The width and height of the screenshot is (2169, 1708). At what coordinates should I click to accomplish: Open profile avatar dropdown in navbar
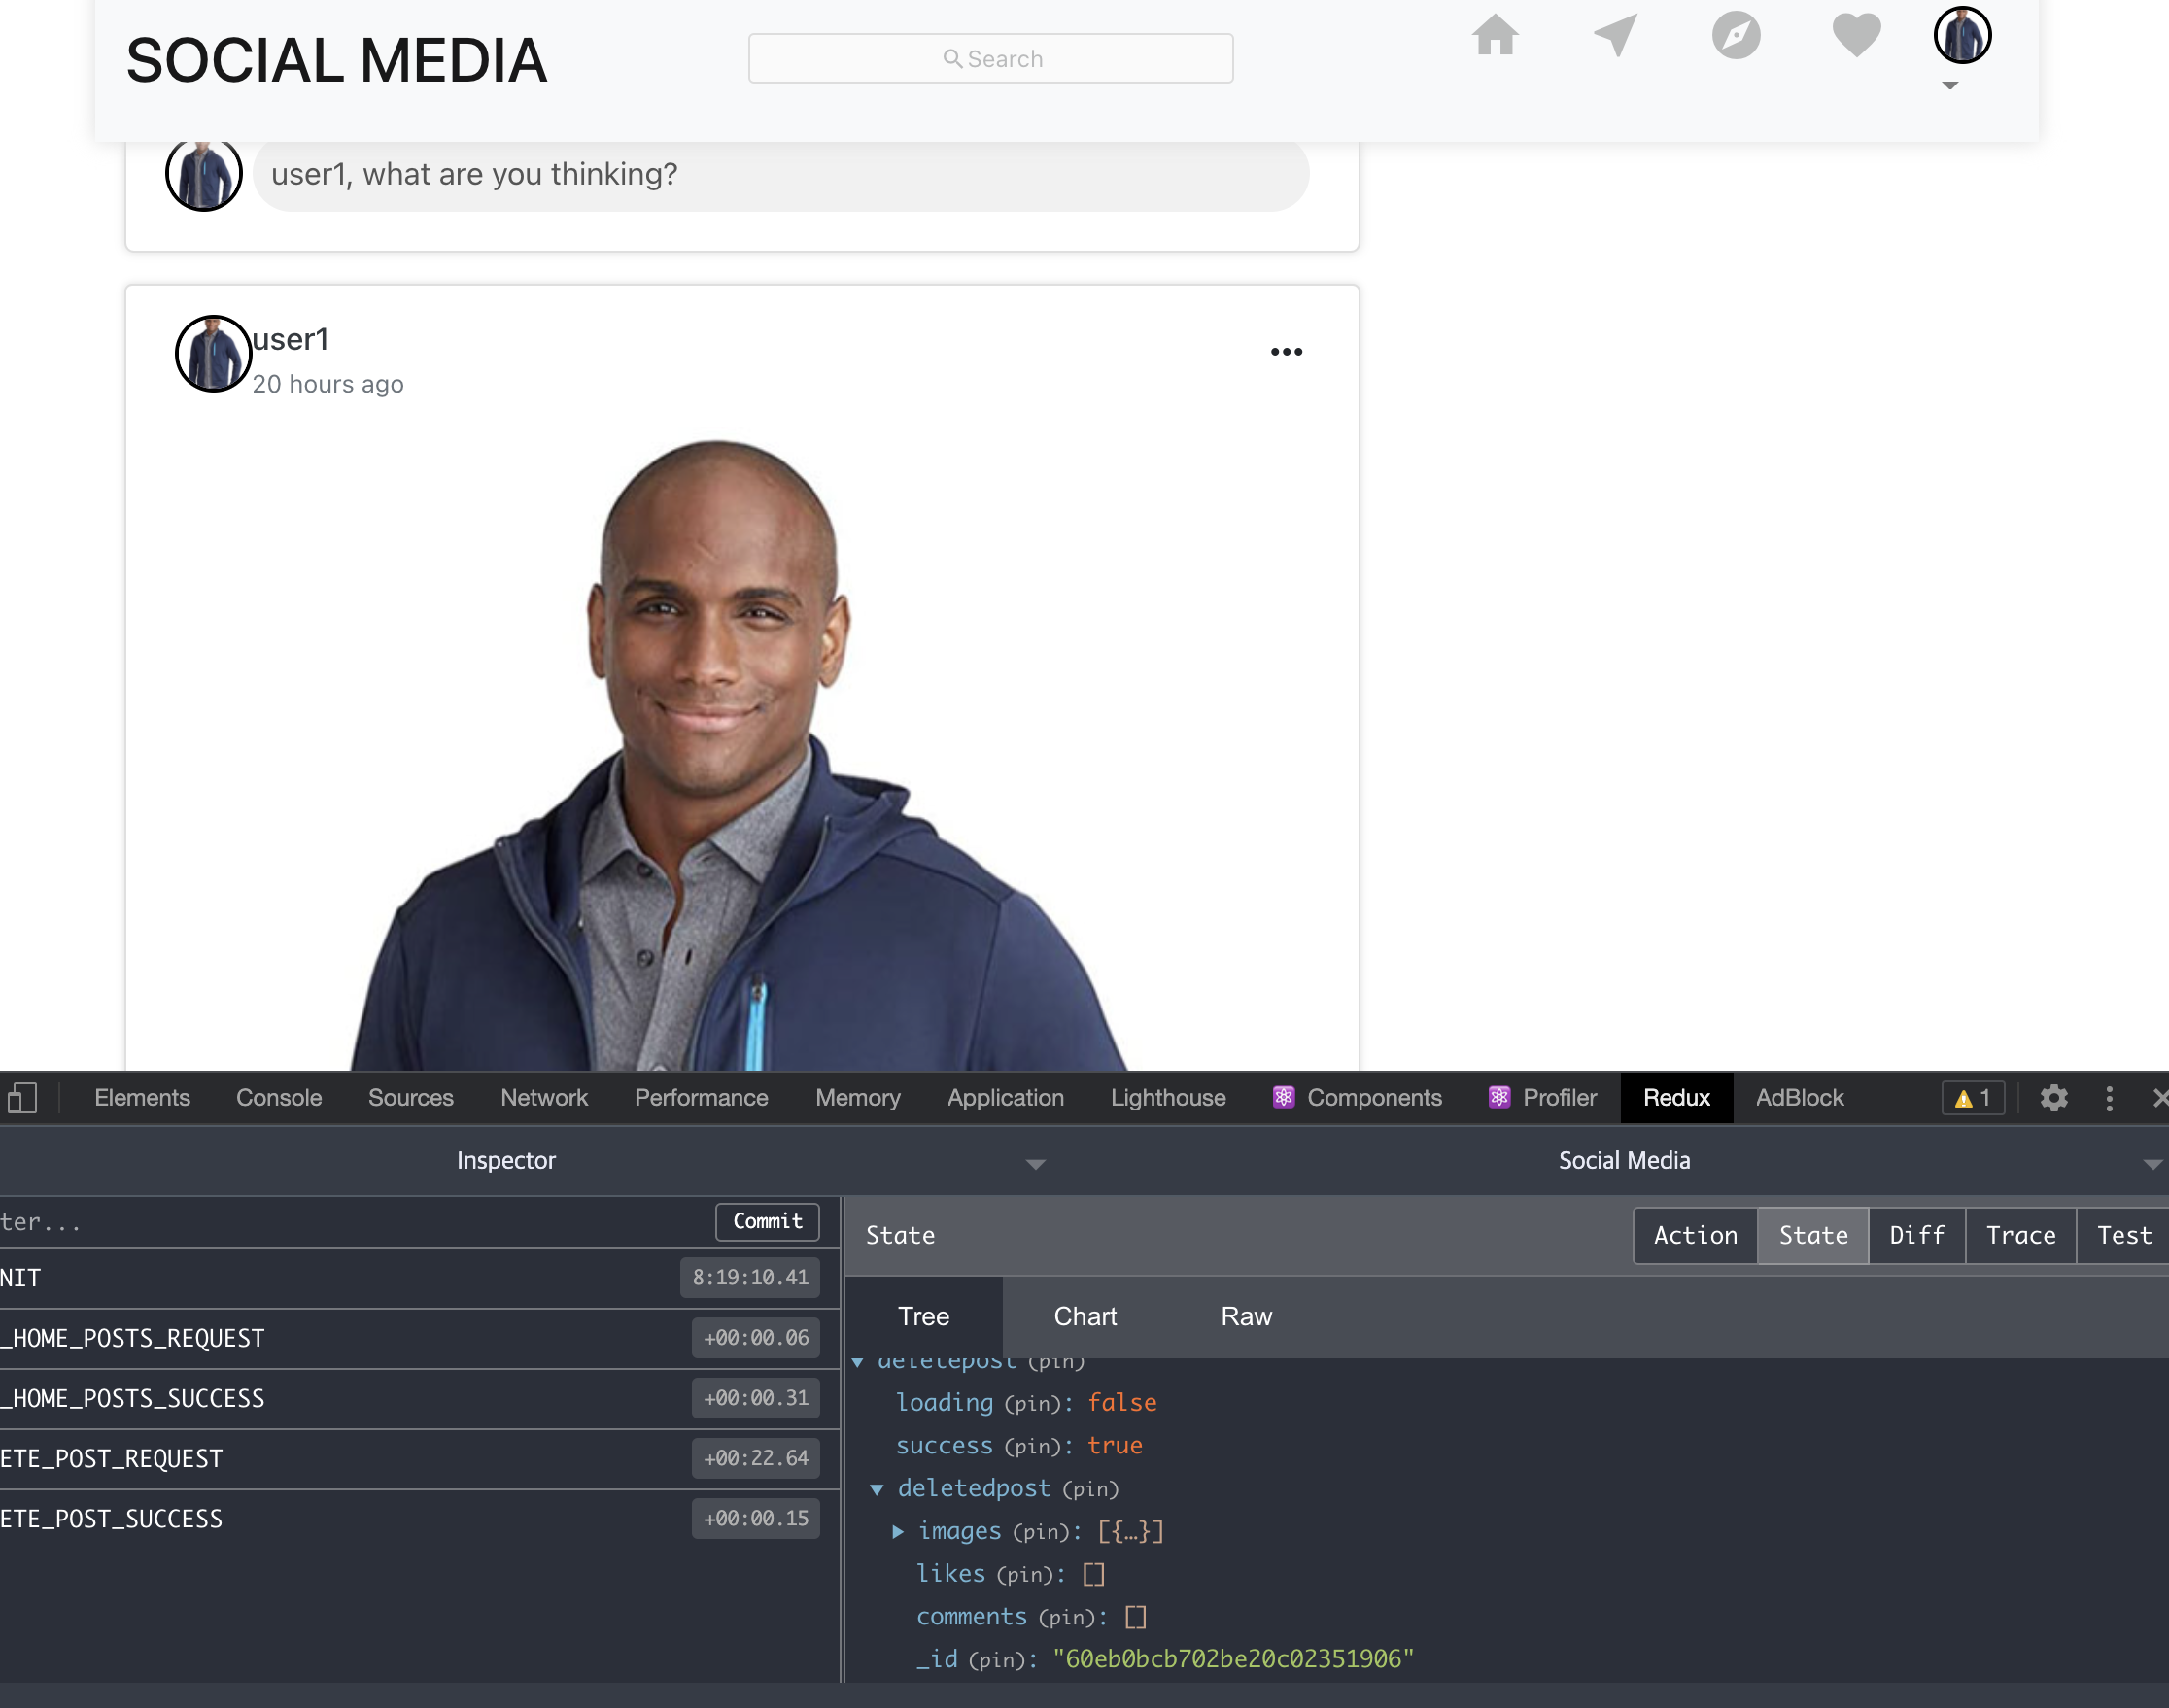1962,38
